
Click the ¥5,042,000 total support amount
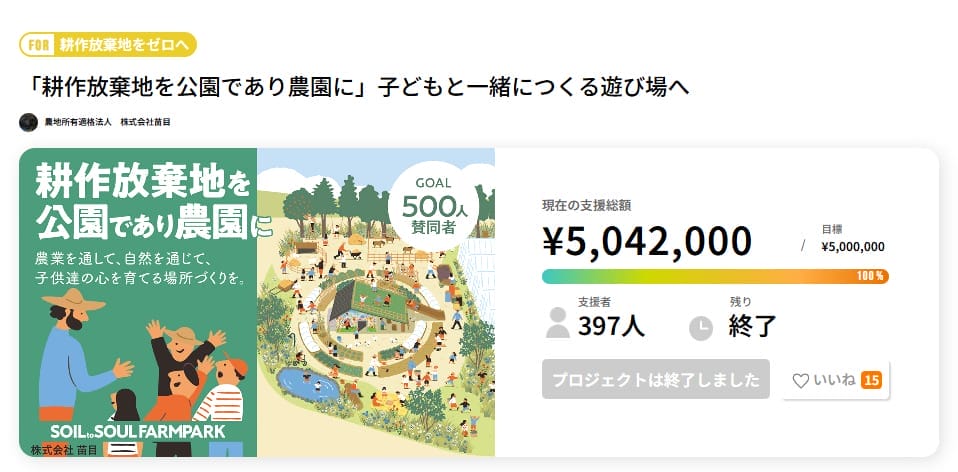pos(646,241)
